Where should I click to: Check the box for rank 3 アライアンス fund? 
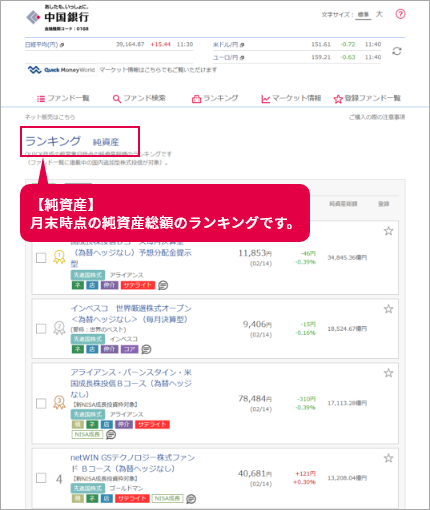[x=41, y=403]
